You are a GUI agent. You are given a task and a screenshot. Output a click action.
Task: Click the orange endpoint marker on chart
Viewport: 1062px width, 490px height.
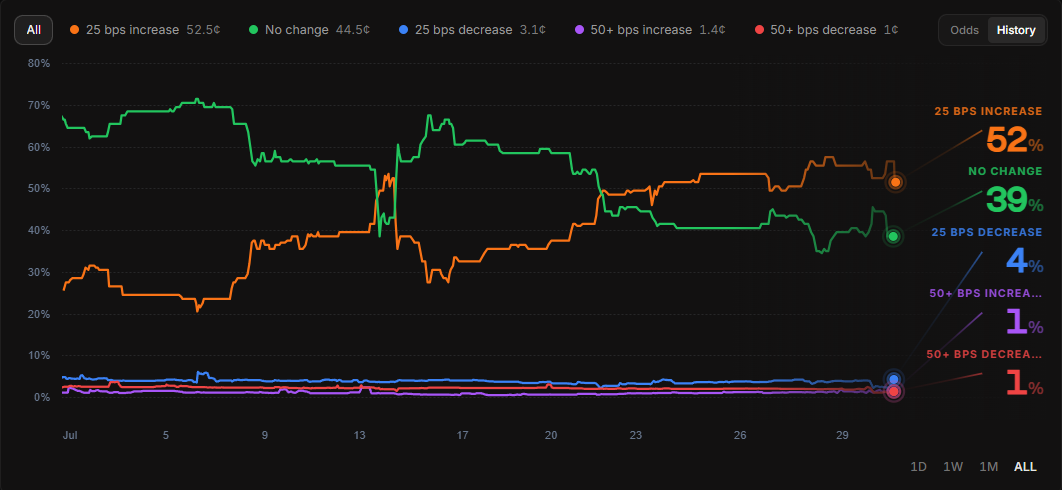point(895,182)
